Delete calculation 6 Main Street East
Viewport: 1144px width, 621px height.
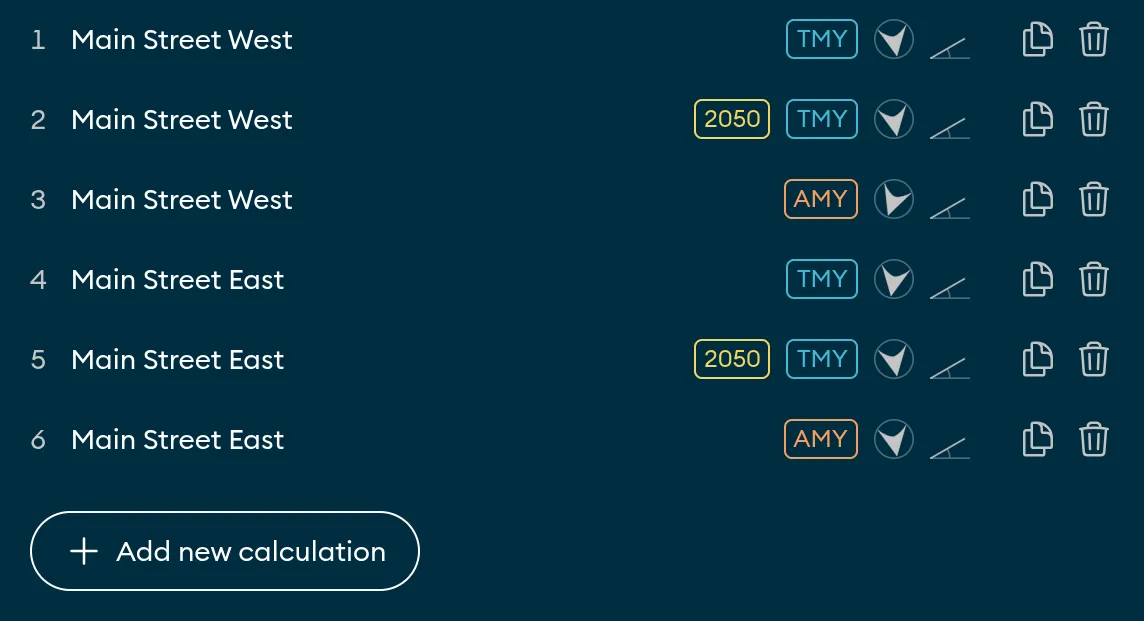pyautogui.click(x=1094, y=439)
